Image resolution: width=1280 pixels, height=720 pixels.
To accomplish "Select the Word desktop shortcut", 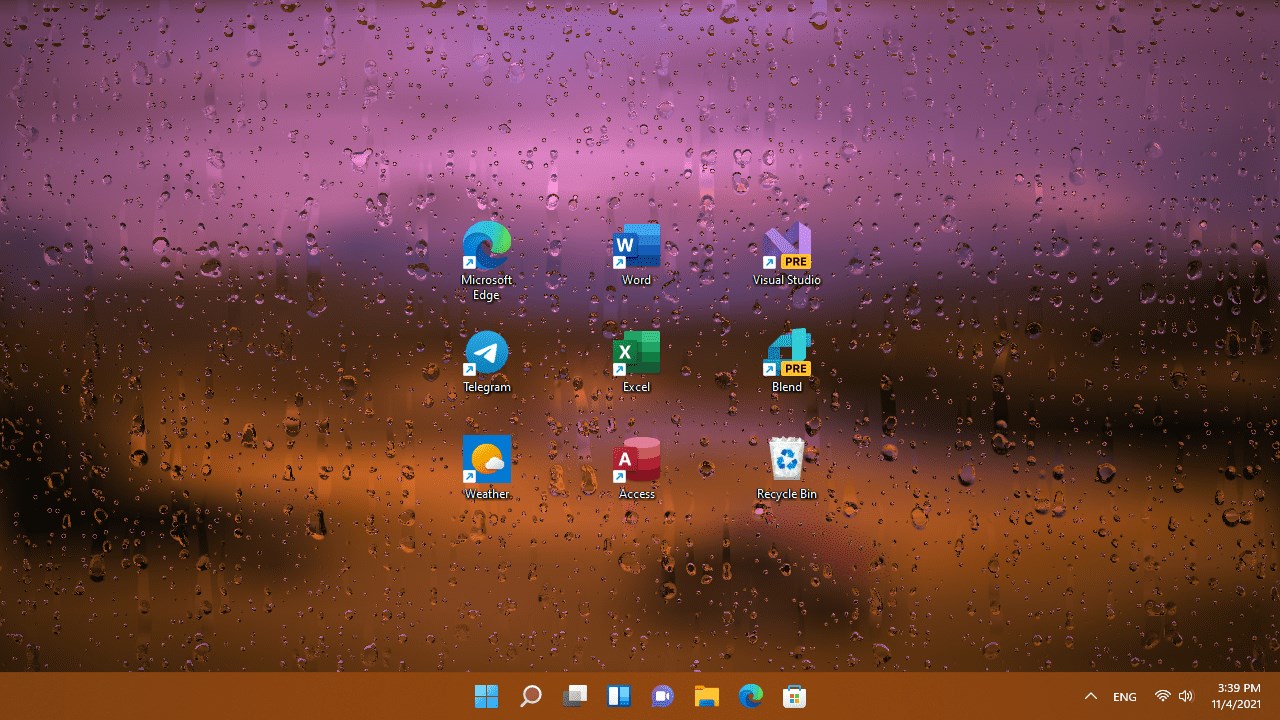I will tap(637, 254).
